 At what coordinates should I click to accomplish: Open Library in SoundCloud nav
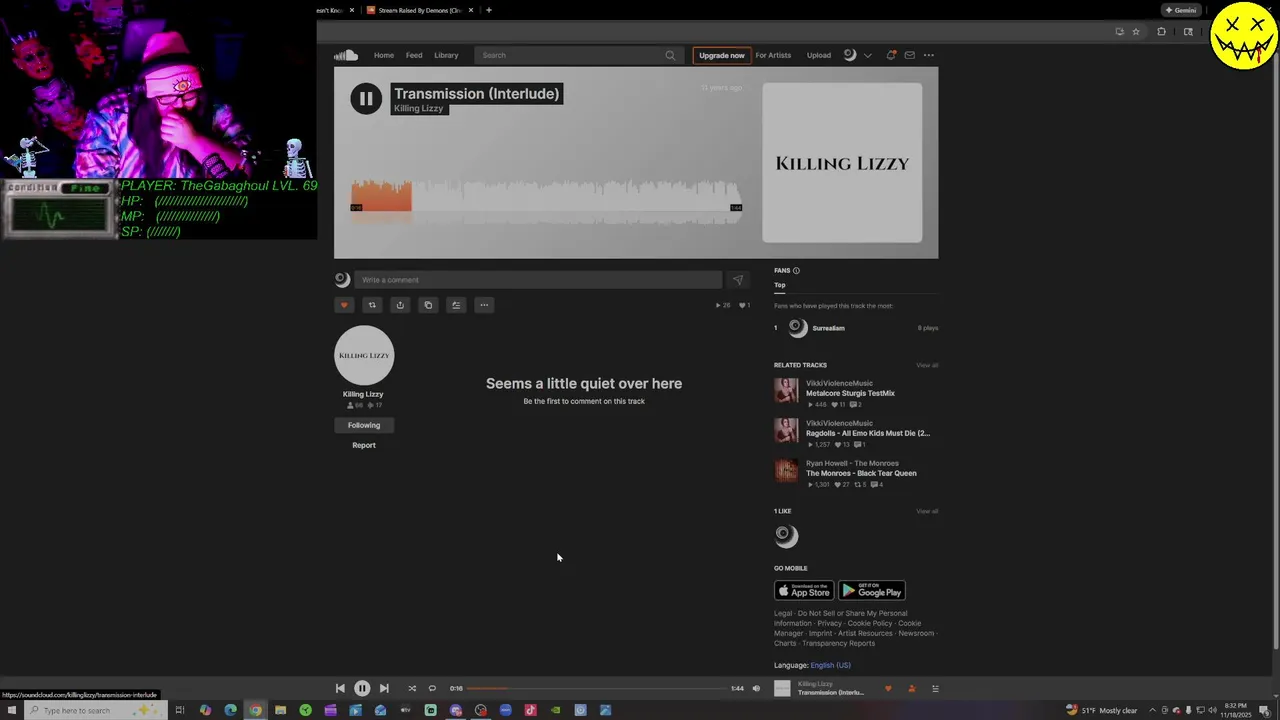[x=446, y=55]
